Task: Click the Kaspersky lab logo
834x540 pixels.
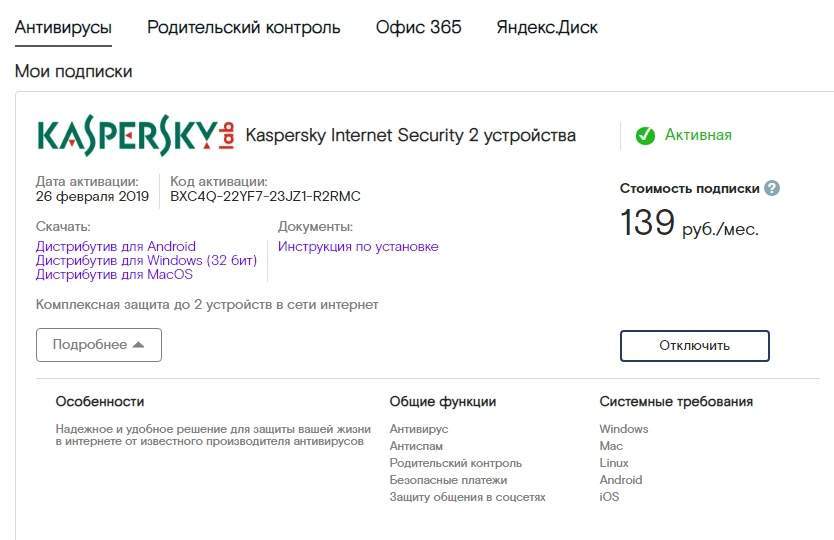Action: tap(135, 136)
